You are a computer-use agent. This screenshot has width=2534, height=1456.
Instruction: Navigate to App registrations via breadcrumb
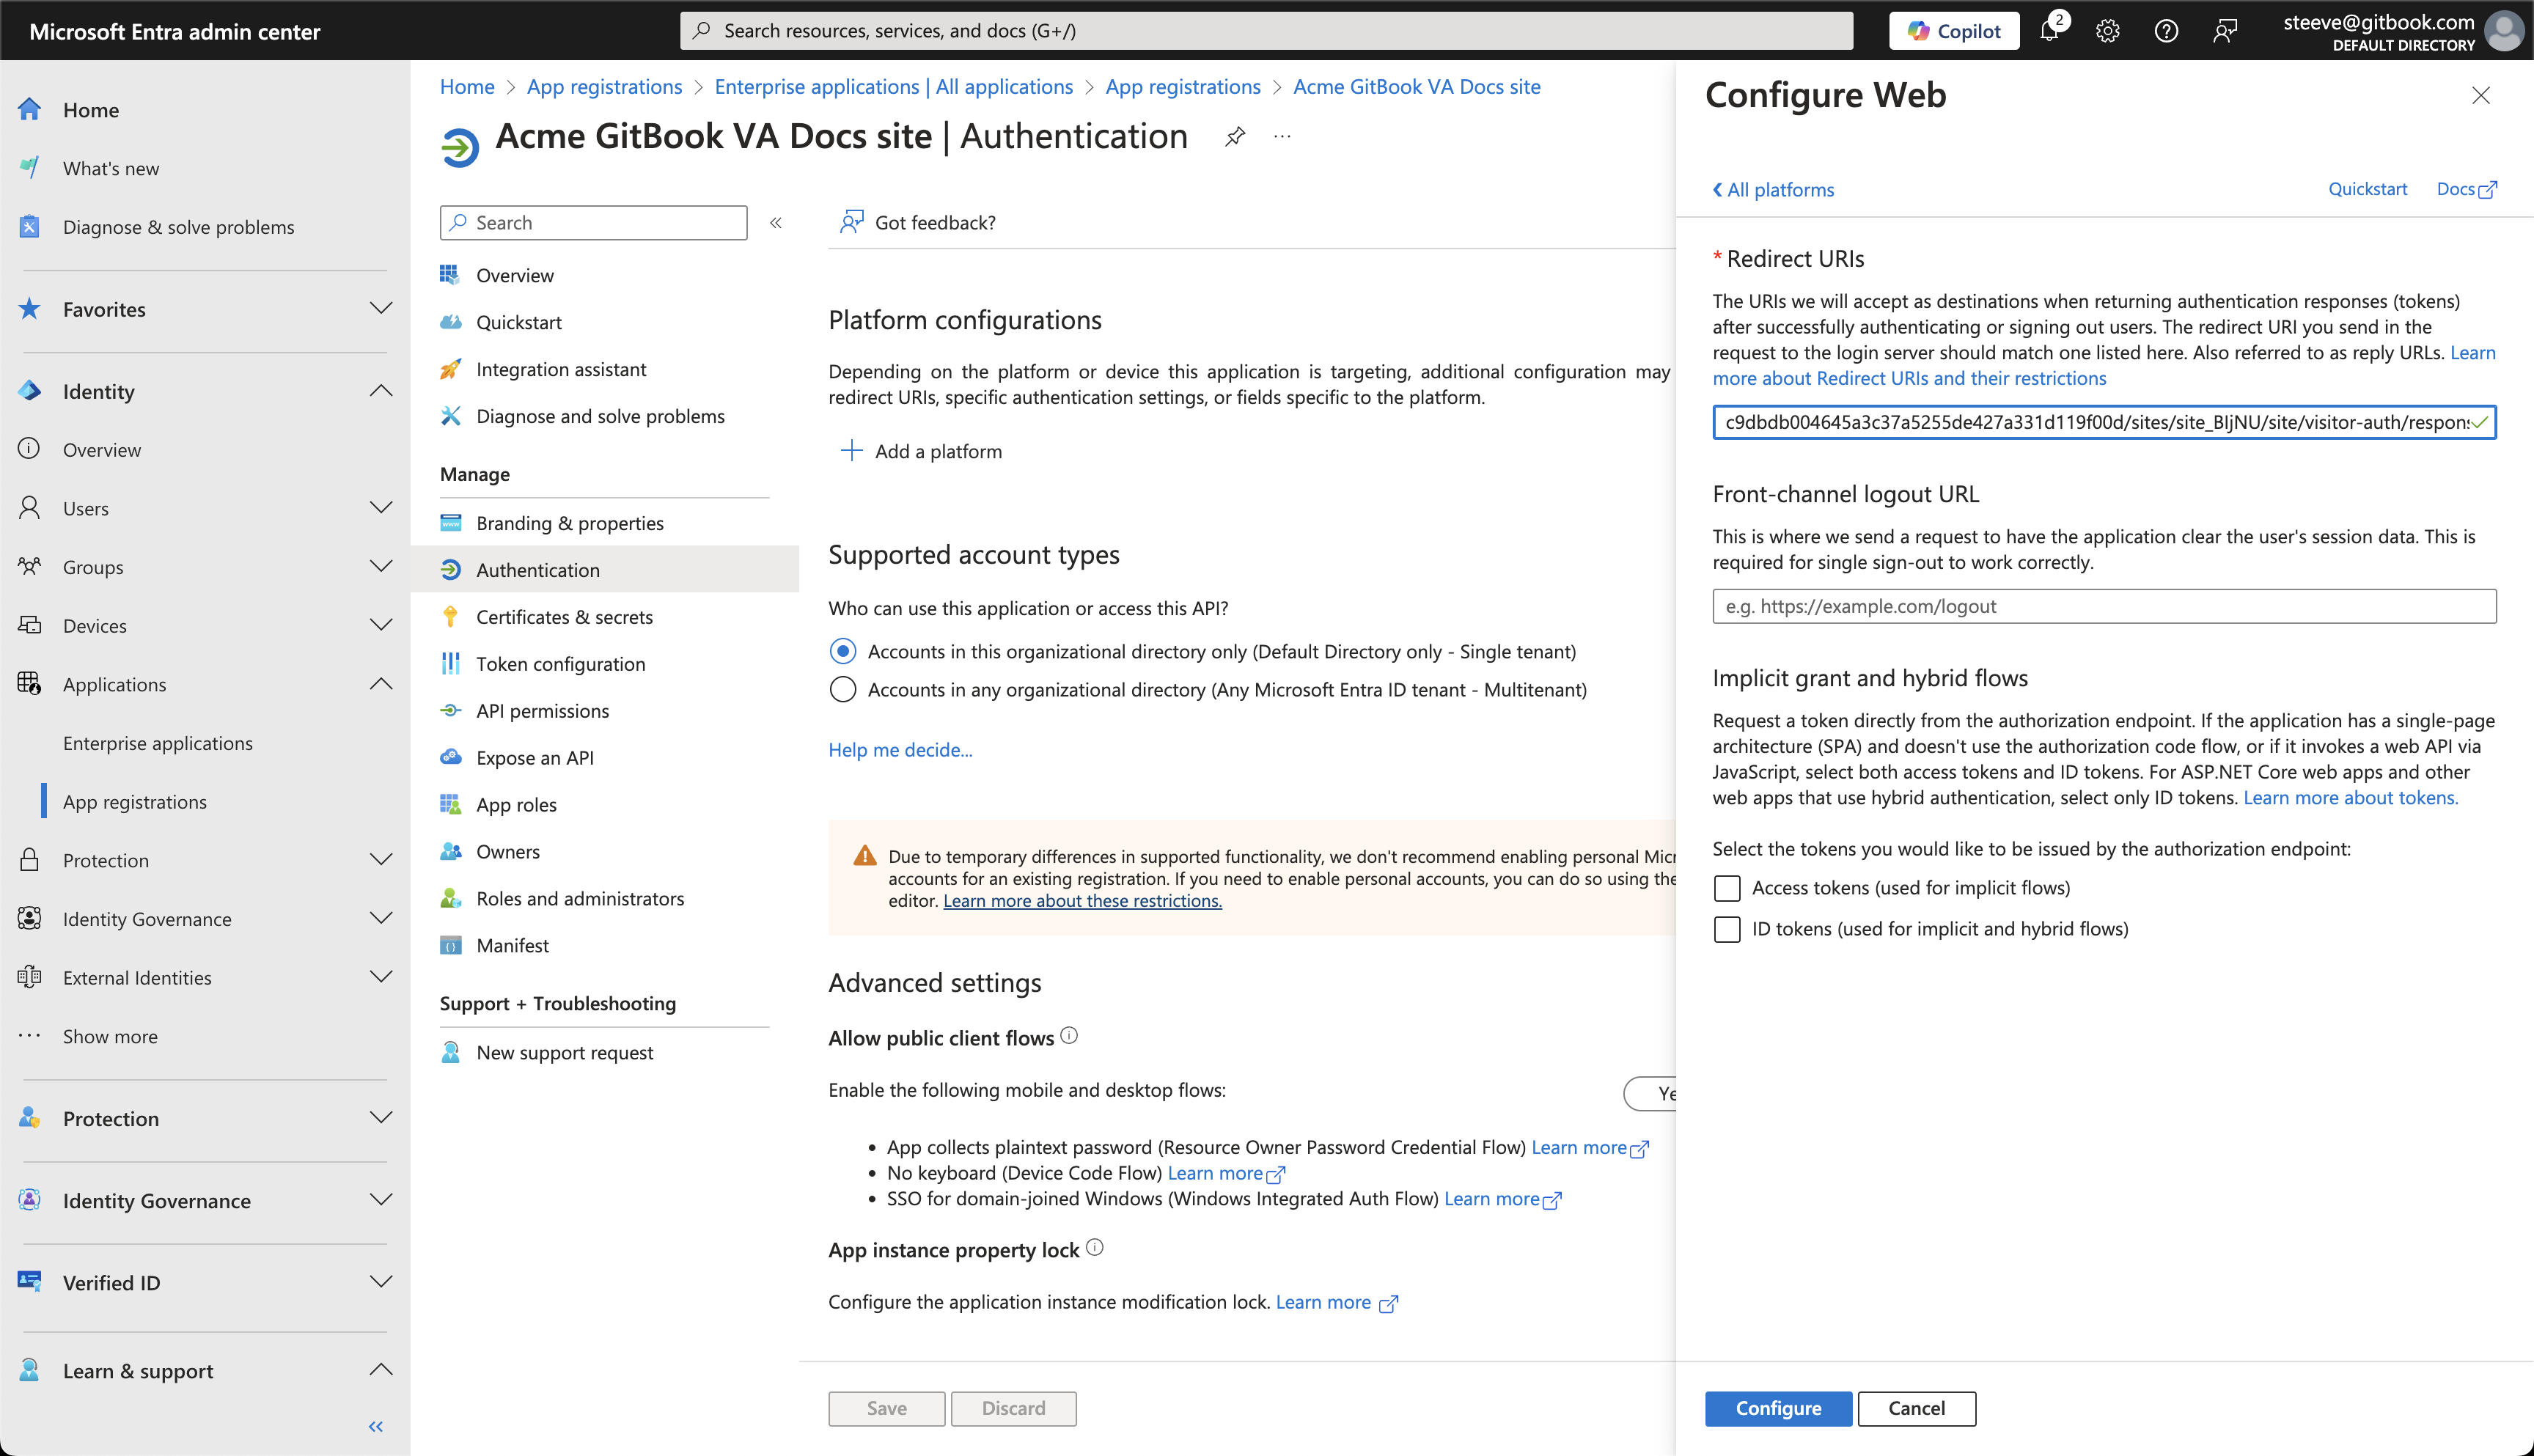604,87
